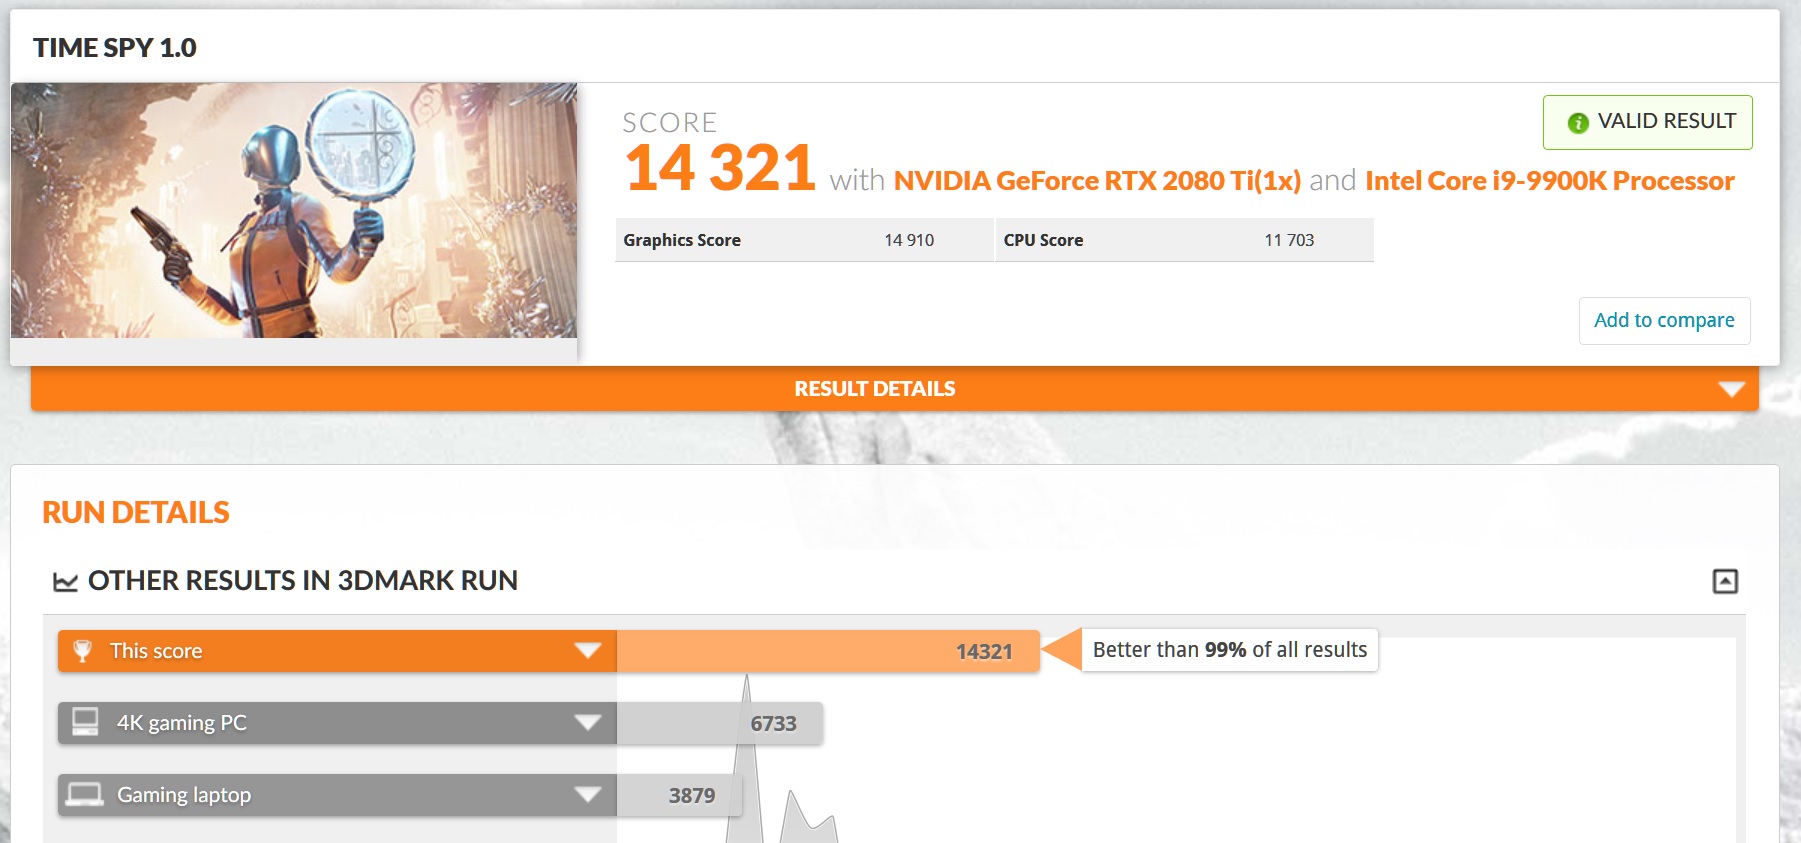Click the orange 14321 score bar
Image resolution: width=1801 pixels, height=843 pixels.
[827, 651]
